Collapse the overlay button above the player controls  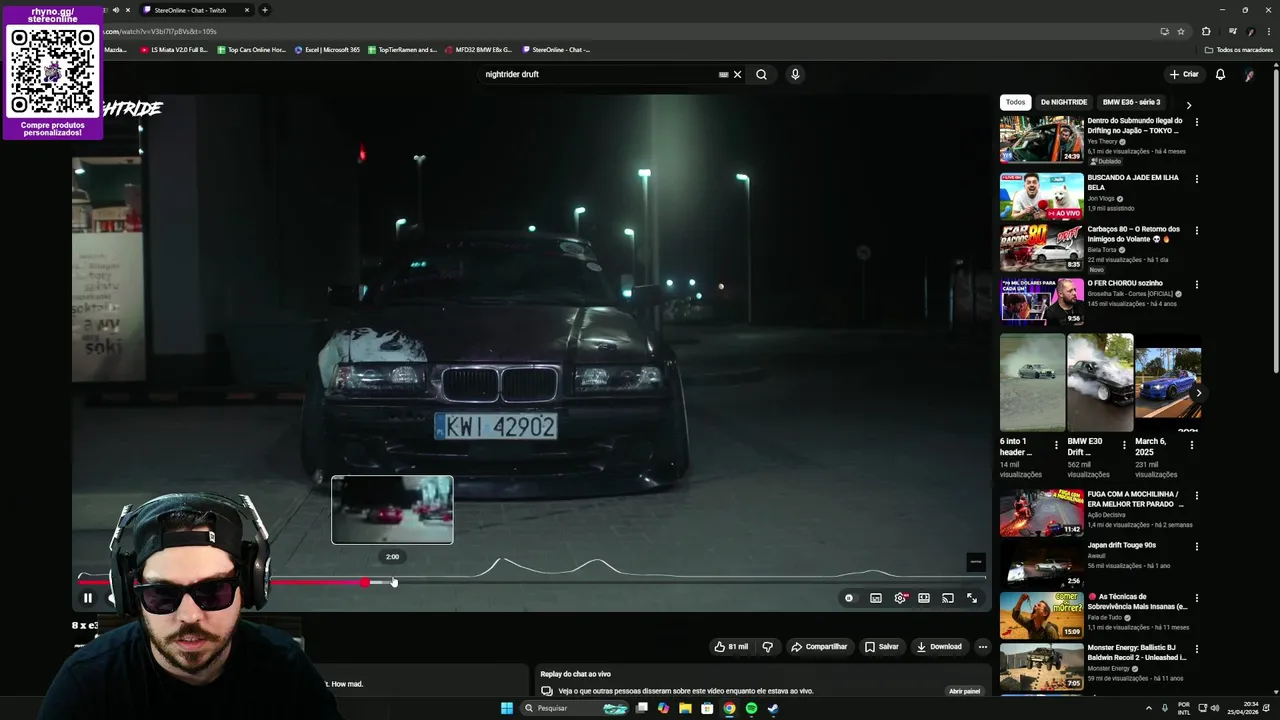pos(976,562)
